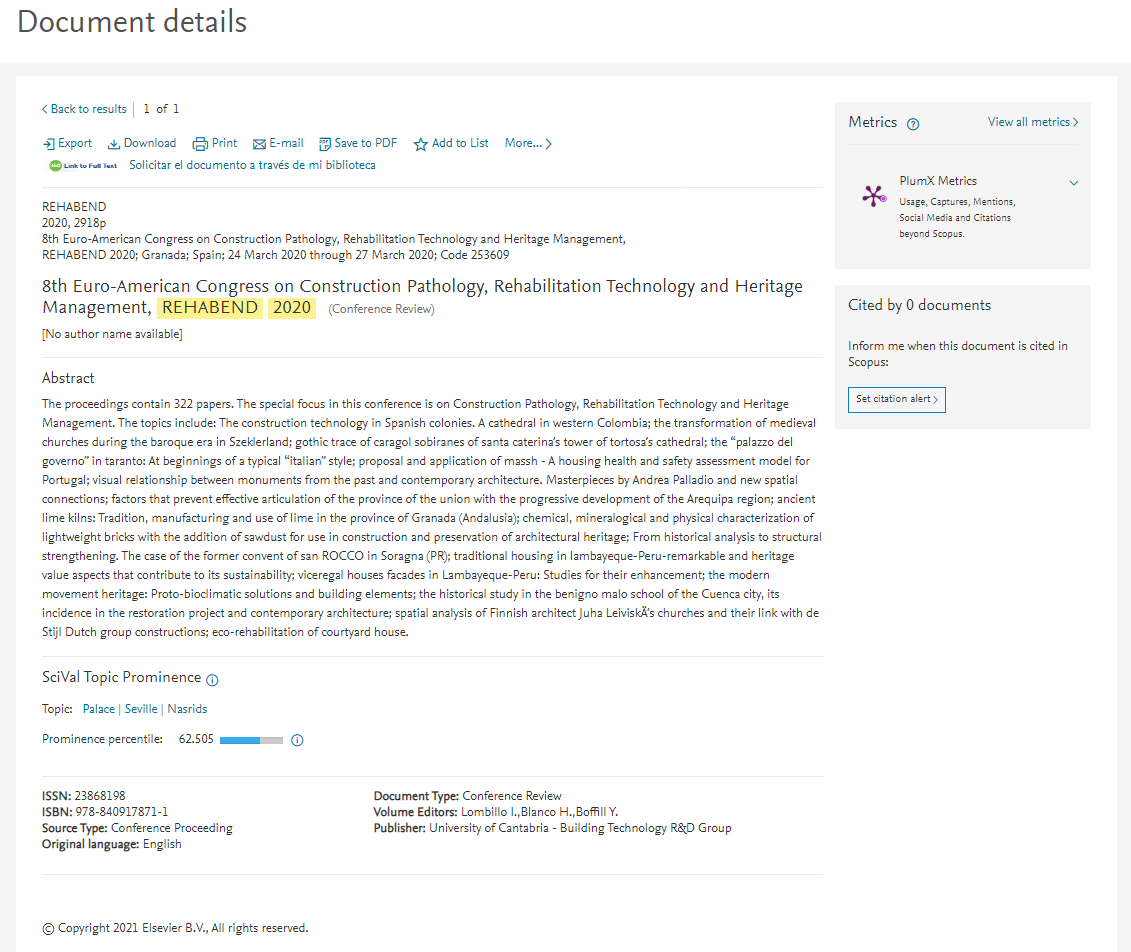Click the Save to PDF icon

325,144
